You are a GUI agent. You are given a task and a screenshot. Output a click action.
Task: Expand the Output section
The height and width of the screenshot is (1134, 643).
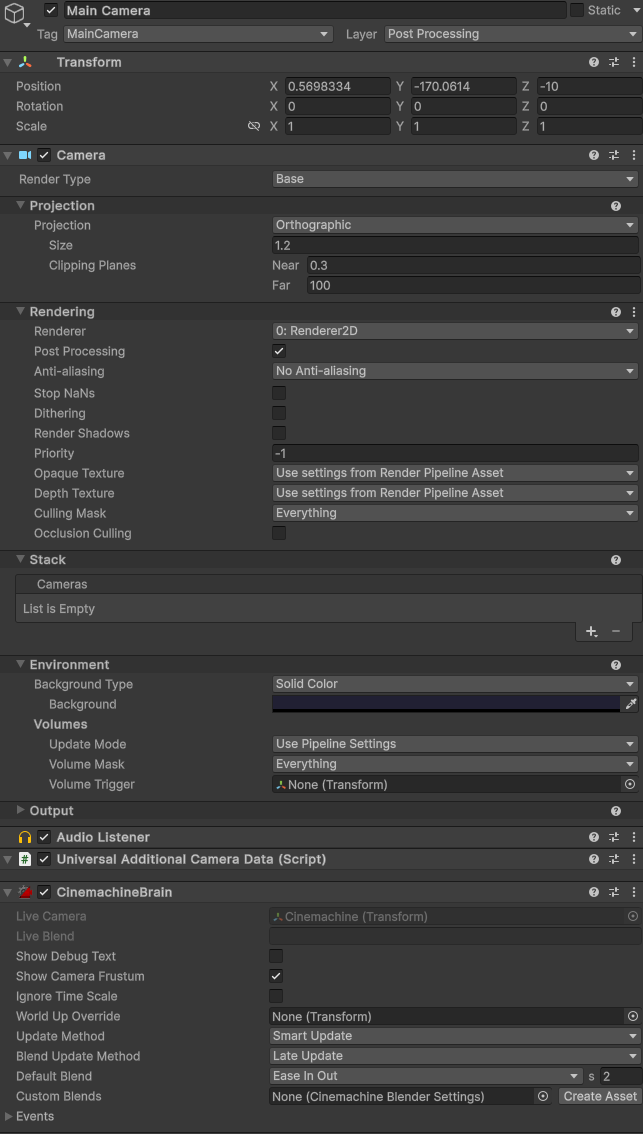point(22,811)
